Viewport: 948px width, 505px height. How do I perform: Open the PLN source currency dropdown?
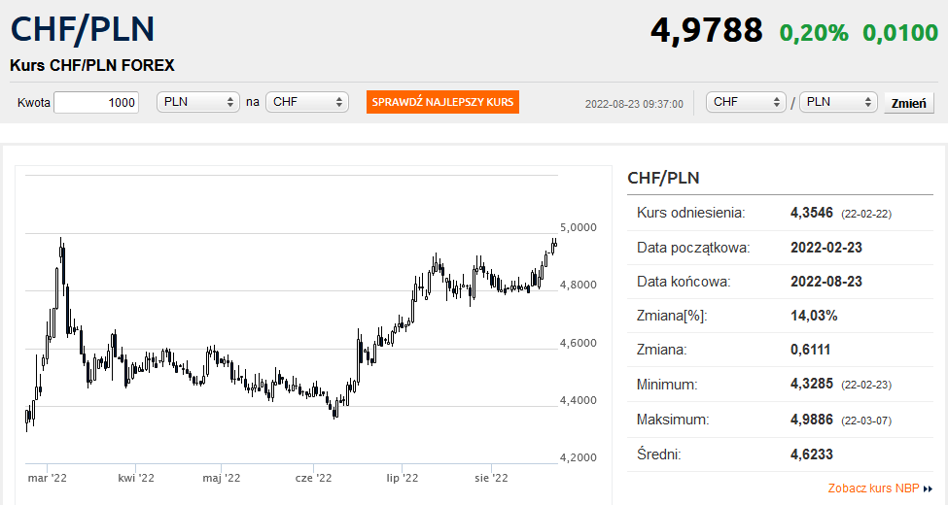(x=198, y=102)
